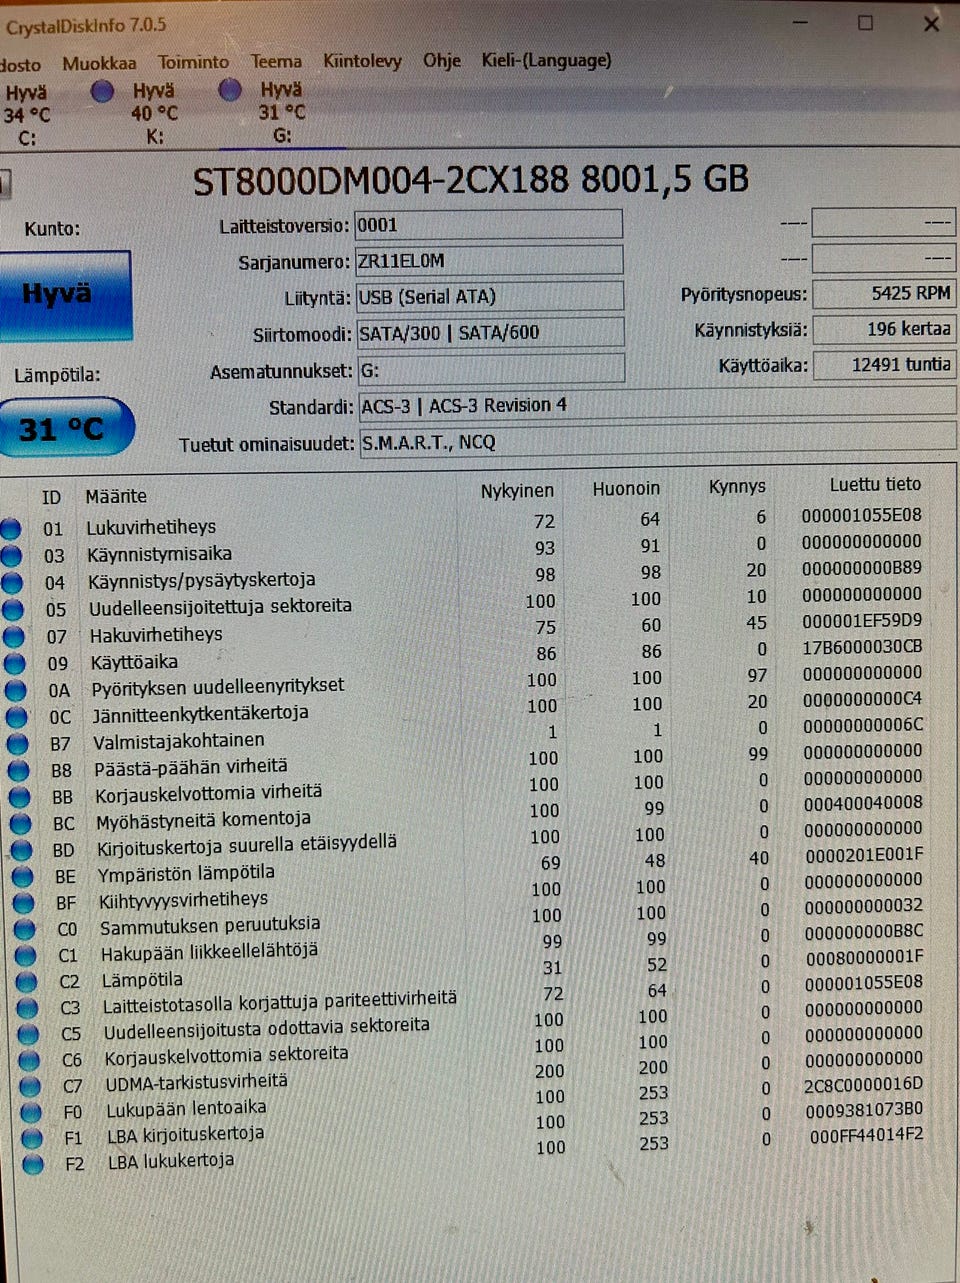The image size is (960, 1283).
Task: Click status dot of Sammutuksen peruutuksia row
Action: tap(24, 929)
